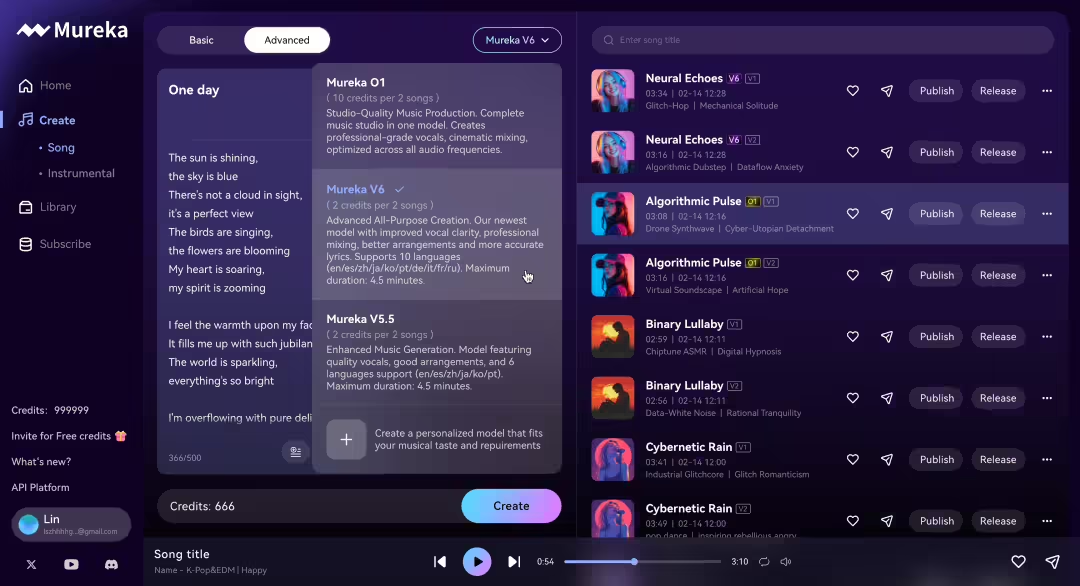Open more options for Binary Lullaby
The height and width of the screenshot is (586, 1080).
(x=1047, y=336)
